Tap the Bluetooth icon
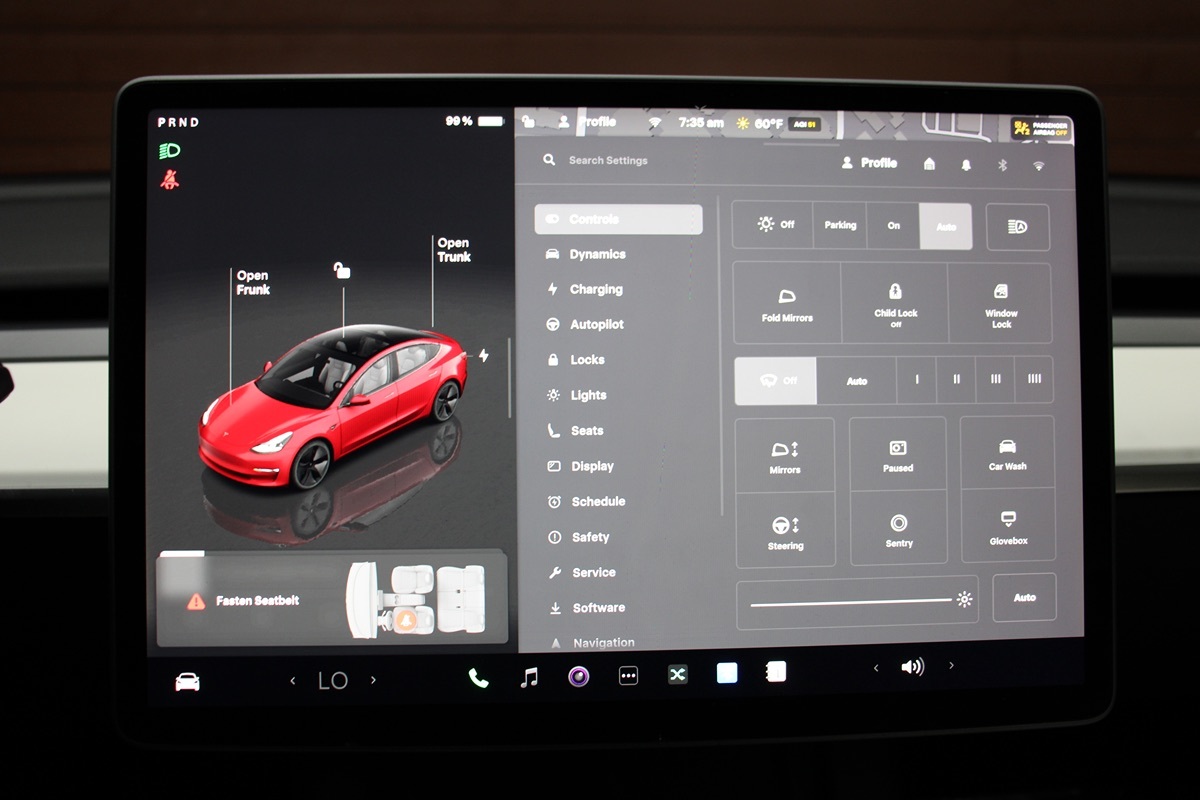Screen dimensions: 1200x800 click(x=1002, y=165)
